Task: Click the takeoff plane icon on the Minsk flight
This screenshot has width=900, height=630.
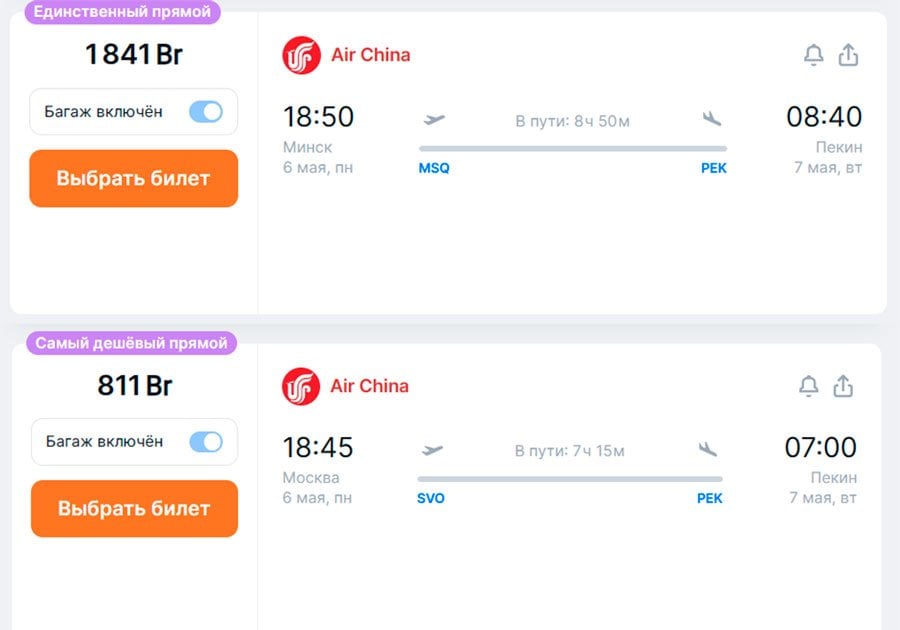Action: point(434,119)
